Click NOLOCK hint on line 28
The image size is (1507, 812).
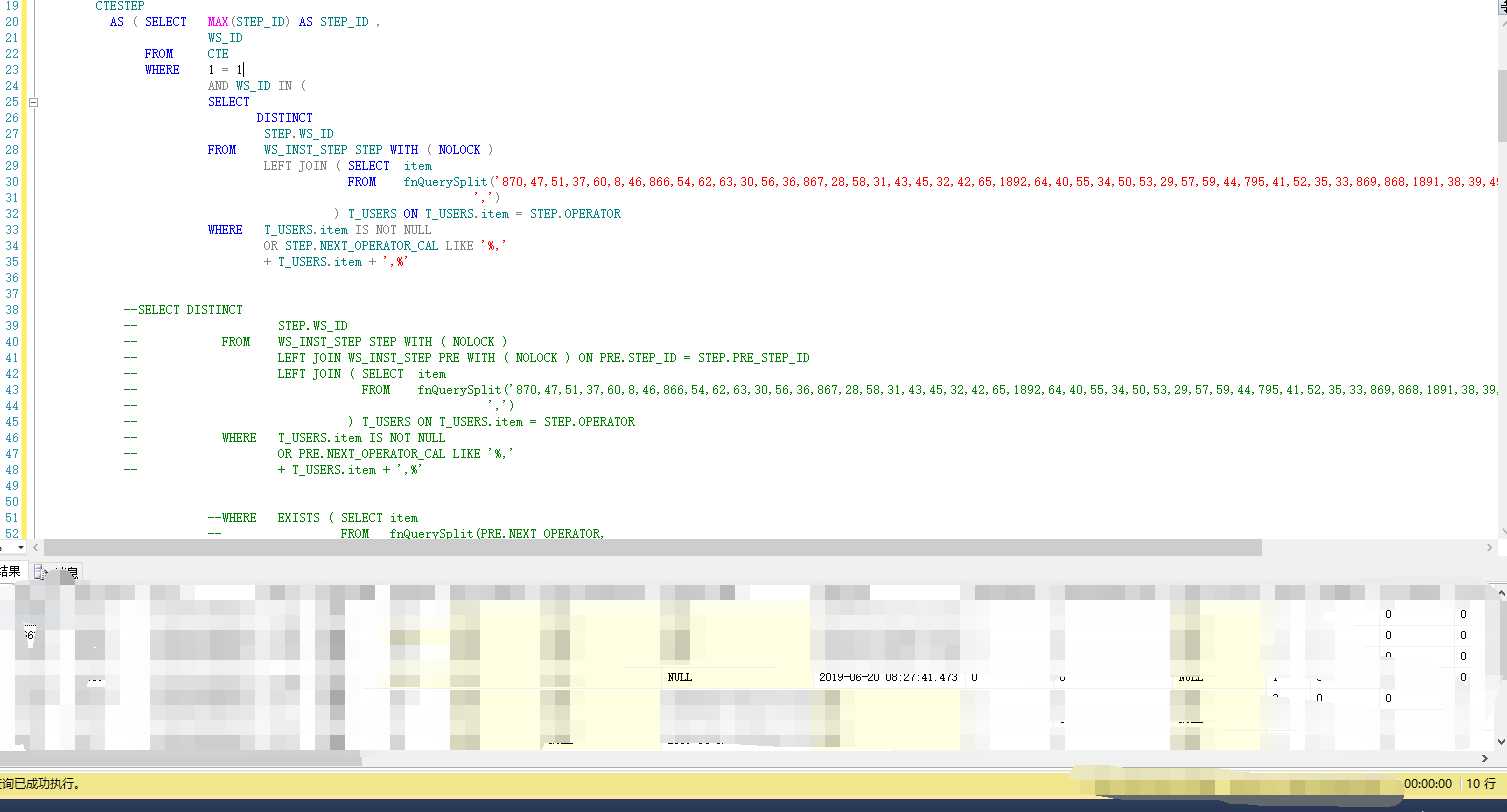(x=459, y=150)
